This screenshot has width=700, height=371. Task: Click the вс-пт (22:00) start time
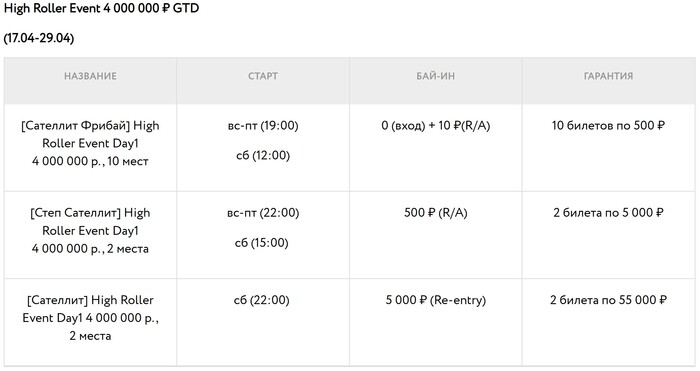263,213
